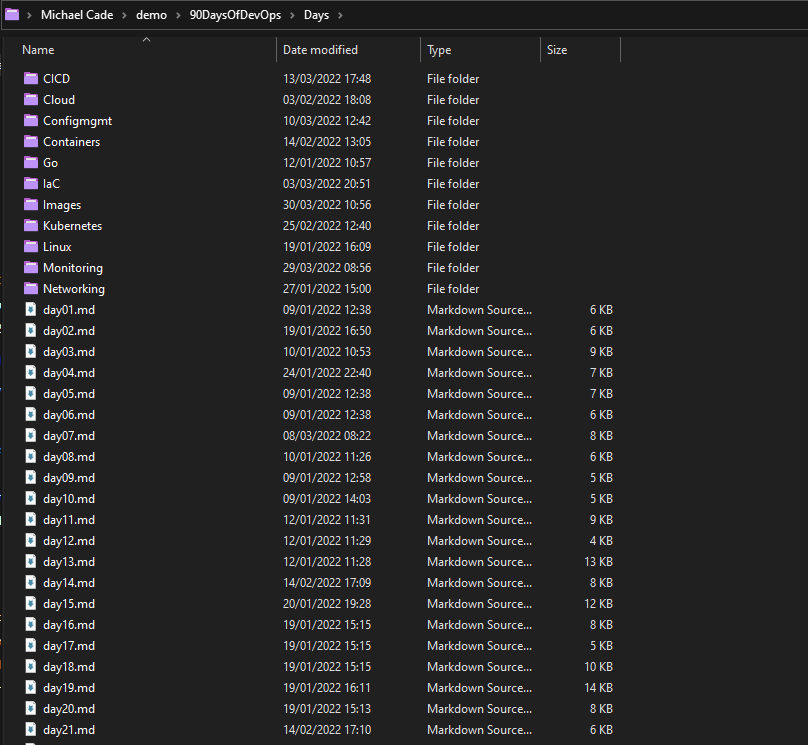Click the day15.md file name
This screenshot has height=745, width=808.
pyautogui.click(x=69, y=604)
